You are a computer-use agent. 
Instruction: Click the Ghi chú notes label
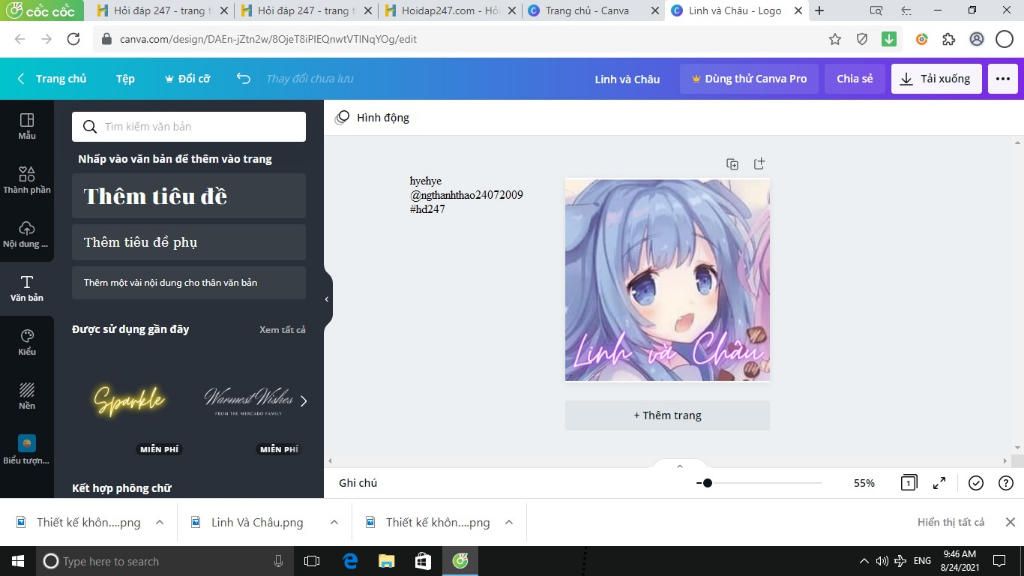click(358, 483)
